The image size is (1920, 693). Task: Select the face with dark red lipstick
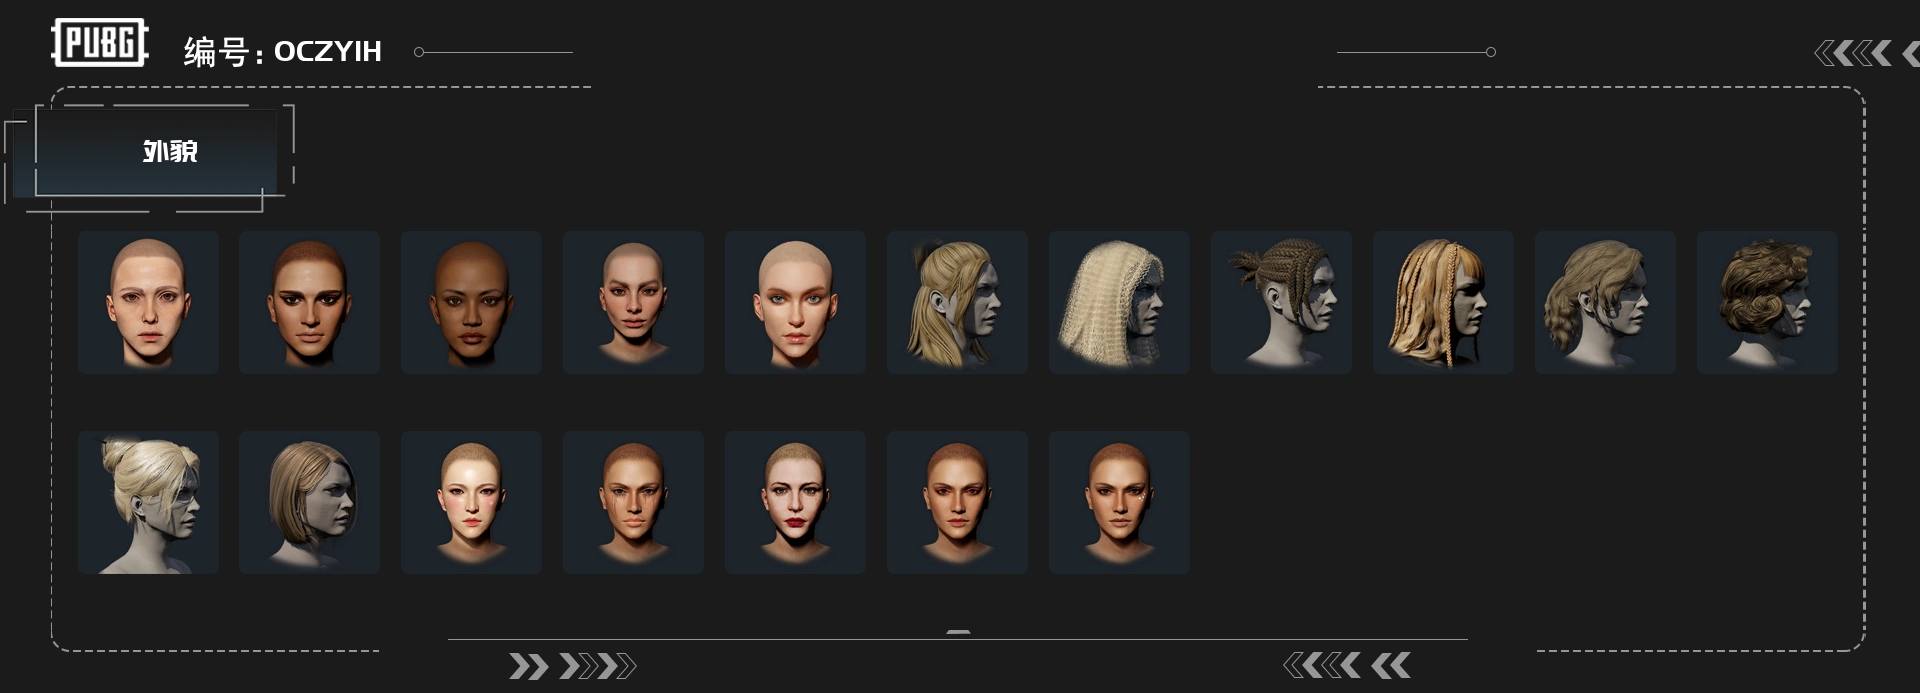tap(796, 502)
